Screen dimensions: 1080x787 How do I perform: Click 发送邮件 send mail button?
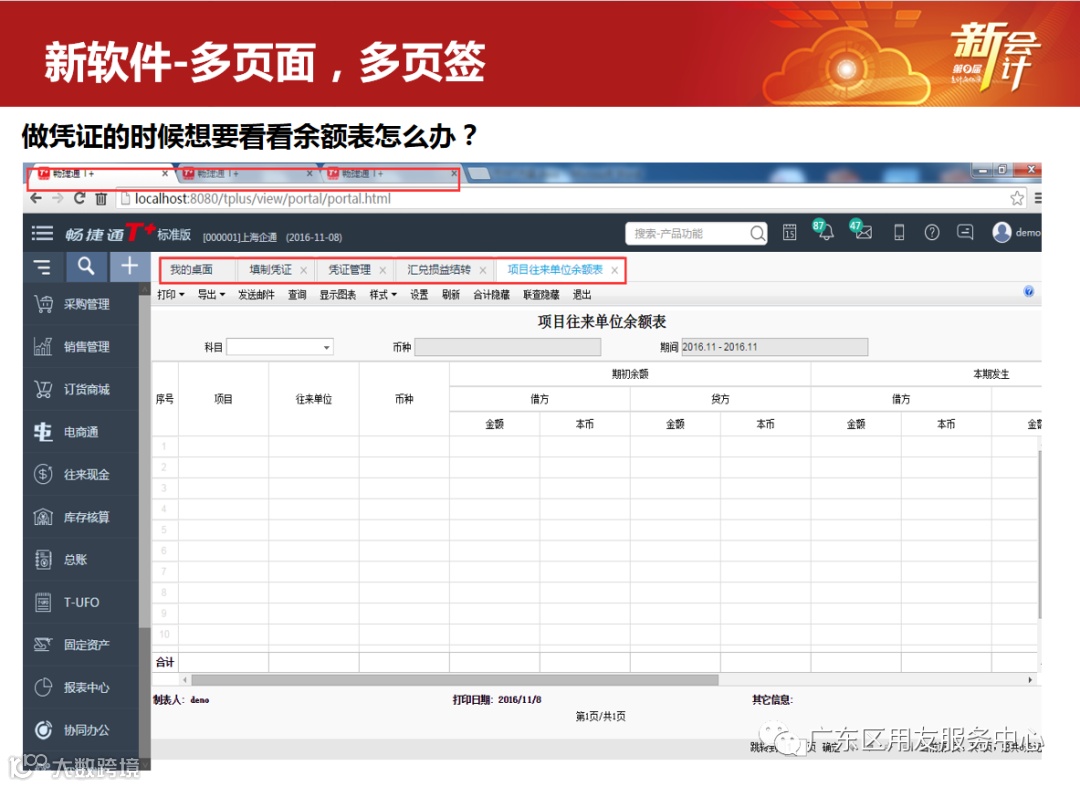coord(256,295)
